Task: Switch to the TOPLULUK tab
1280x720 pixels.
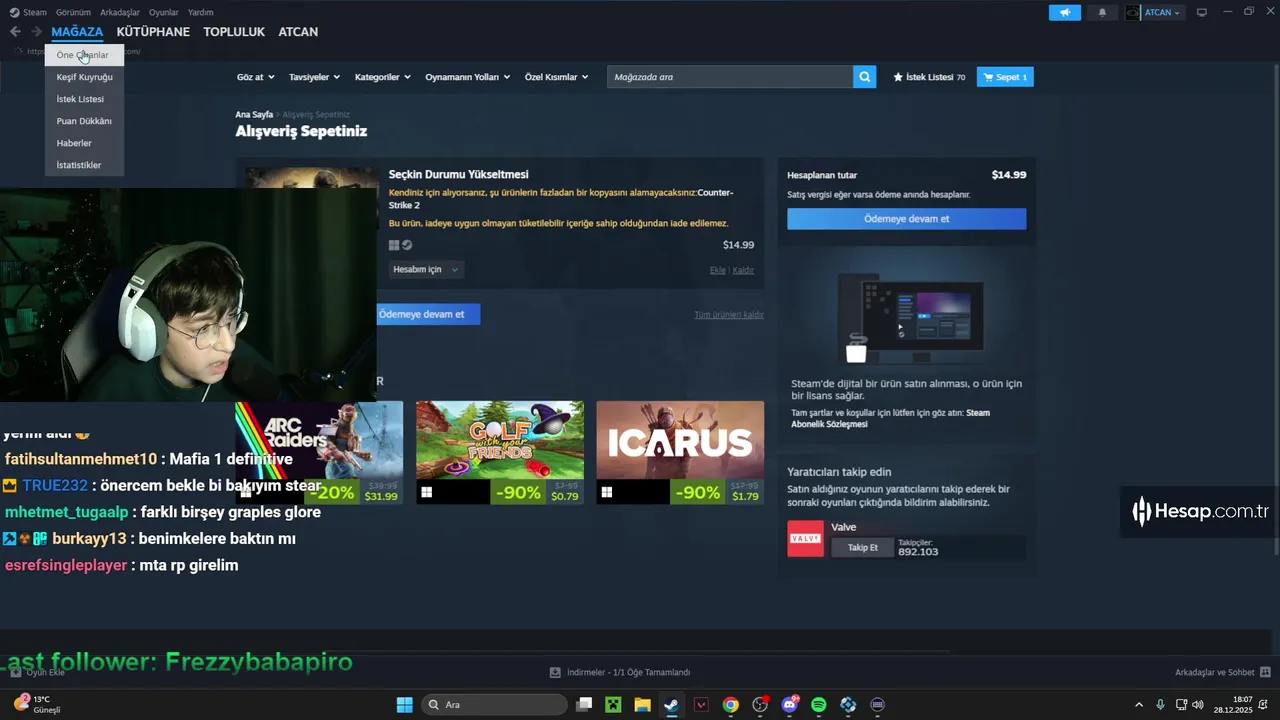Action: tap(234, 32)
